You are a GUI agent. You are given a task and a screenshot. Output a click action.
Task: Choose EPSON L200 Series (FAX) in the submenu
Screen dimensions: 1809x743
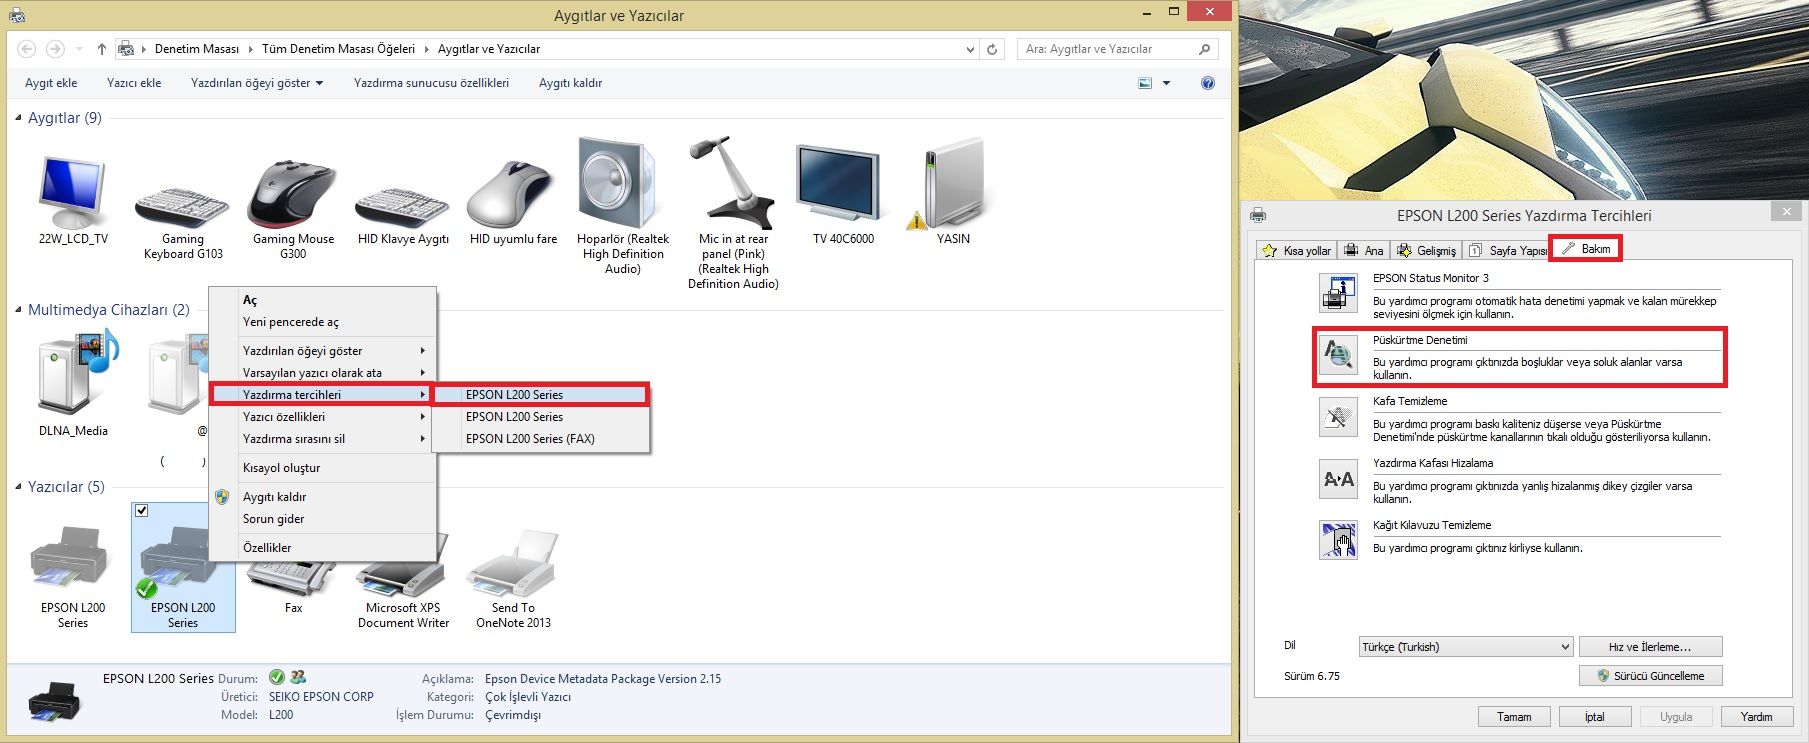[541, 439]
